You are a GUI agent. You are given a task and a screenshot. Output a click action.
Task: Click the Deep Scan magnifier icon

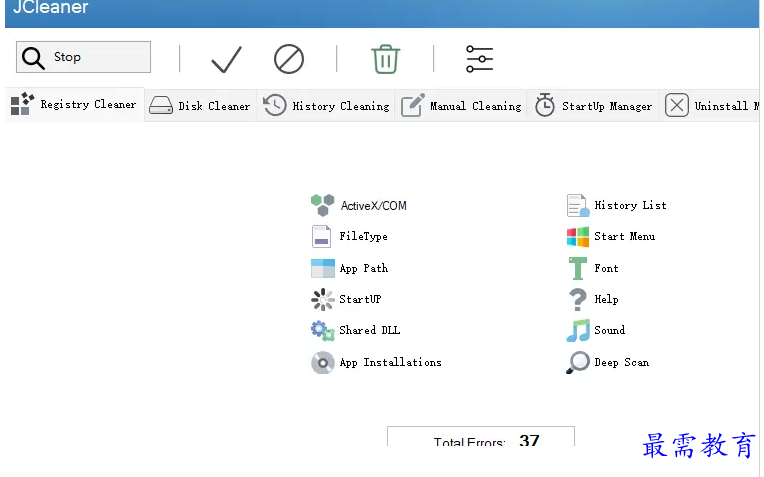click(578, 363)
